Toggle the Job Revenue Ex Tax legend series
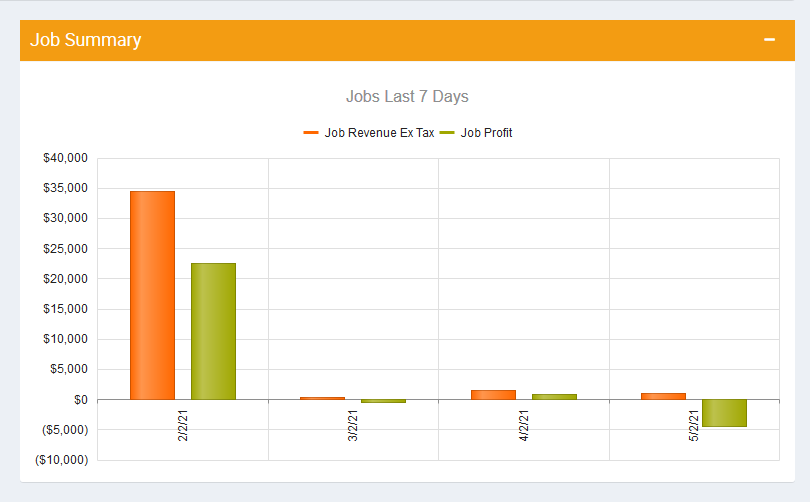Image resolution: width=811 pixels, height=502 pixels. pyautogui.click(x=369, y=133)
